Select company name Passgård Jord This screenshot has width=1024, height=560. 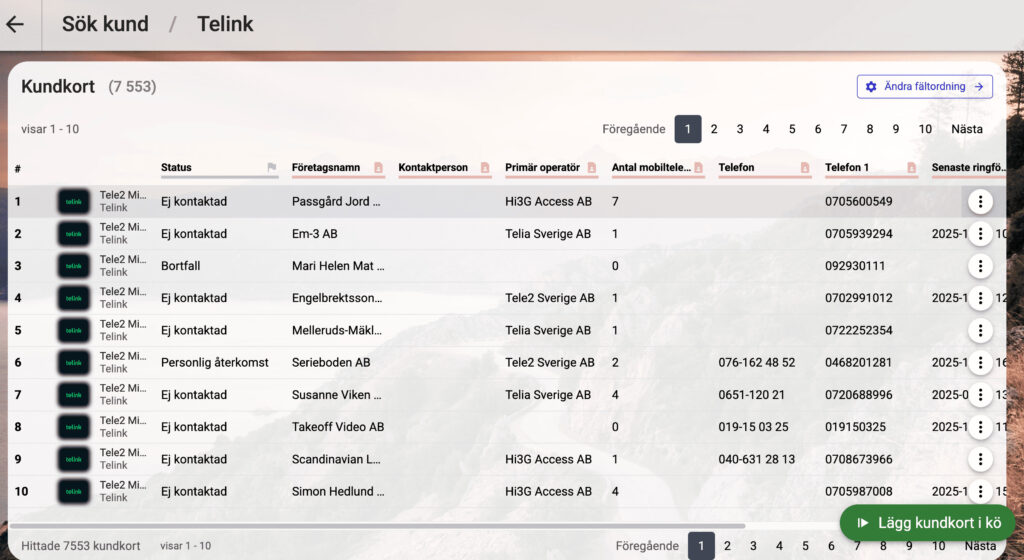coord(336,202)
